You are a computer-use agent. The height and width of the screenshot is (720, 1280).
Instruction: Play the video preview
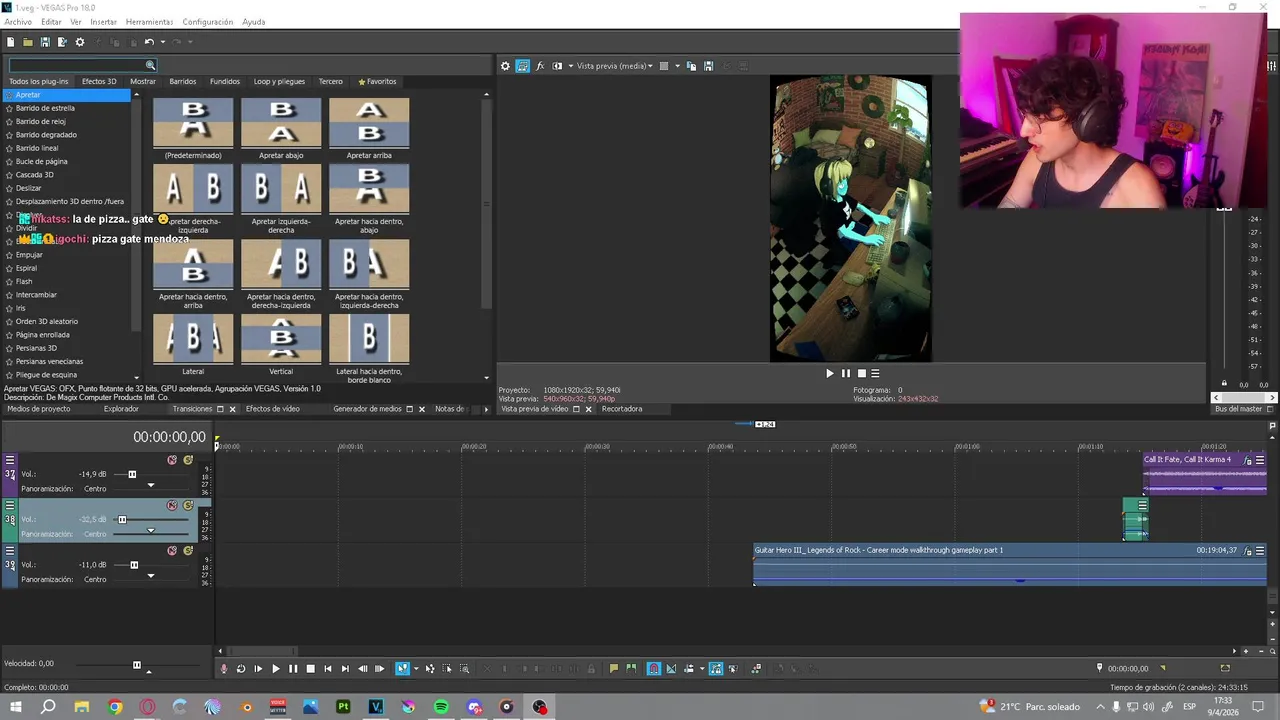point(829,373)
